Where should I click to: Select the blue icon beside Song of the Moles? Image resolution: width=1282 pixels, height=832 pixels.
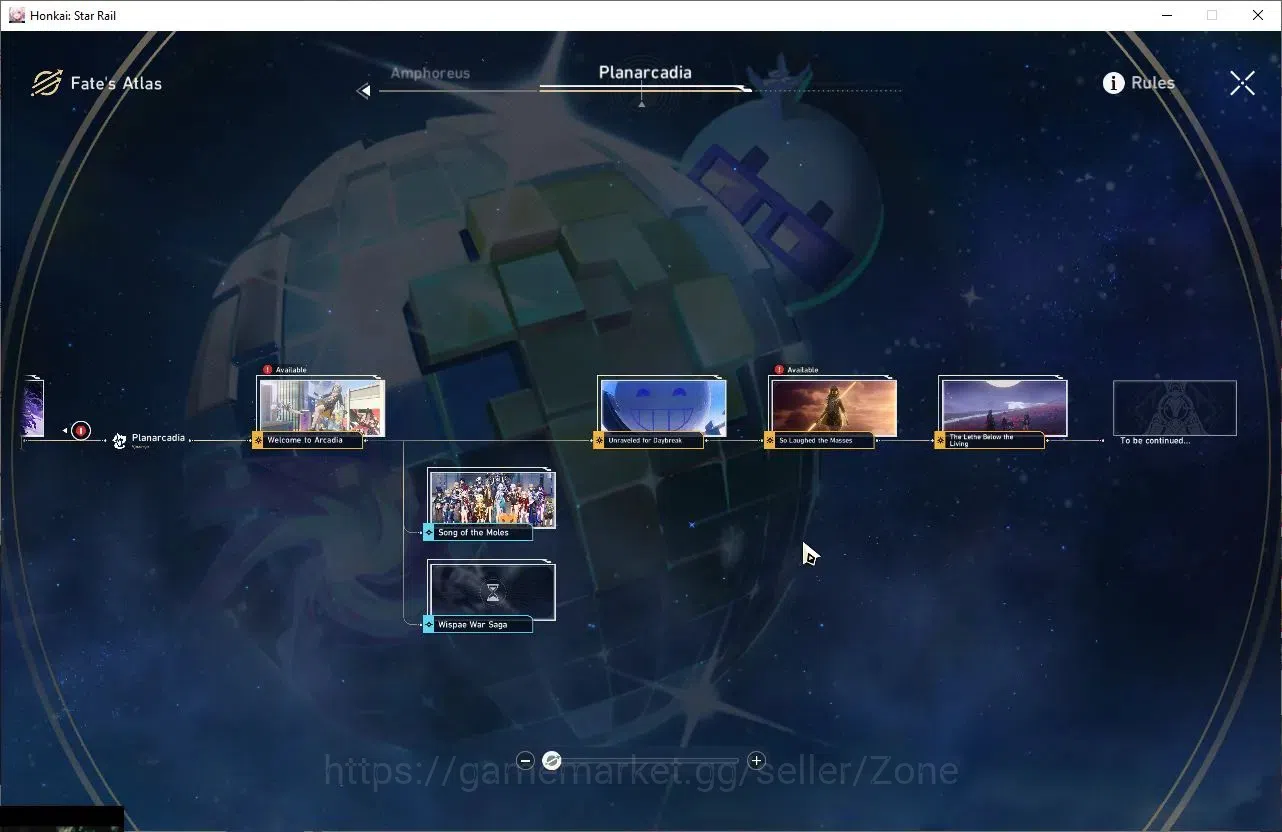[x=429, y=533]
